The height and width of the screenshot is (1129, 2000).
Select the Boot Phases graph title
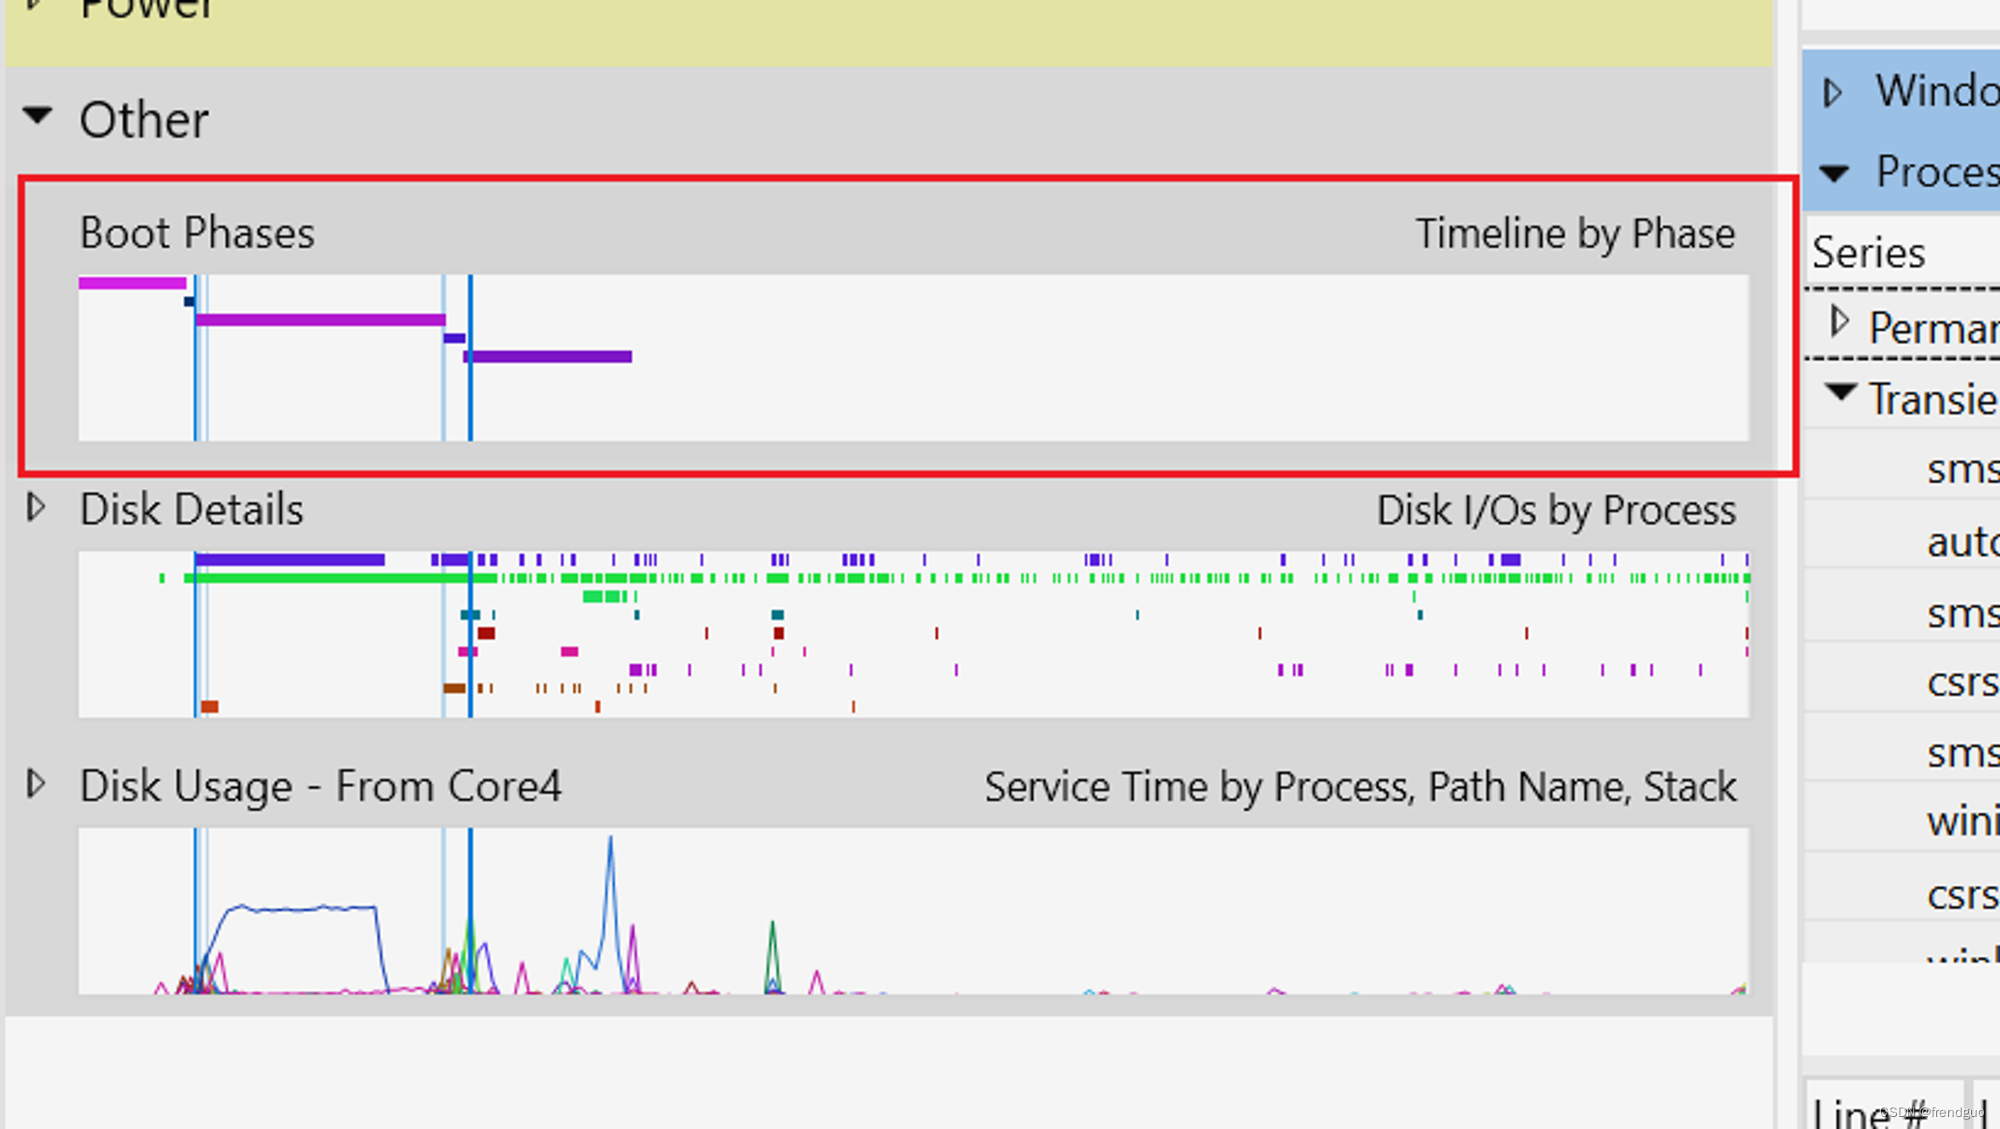pyautogui.click(x=197, y=233)
